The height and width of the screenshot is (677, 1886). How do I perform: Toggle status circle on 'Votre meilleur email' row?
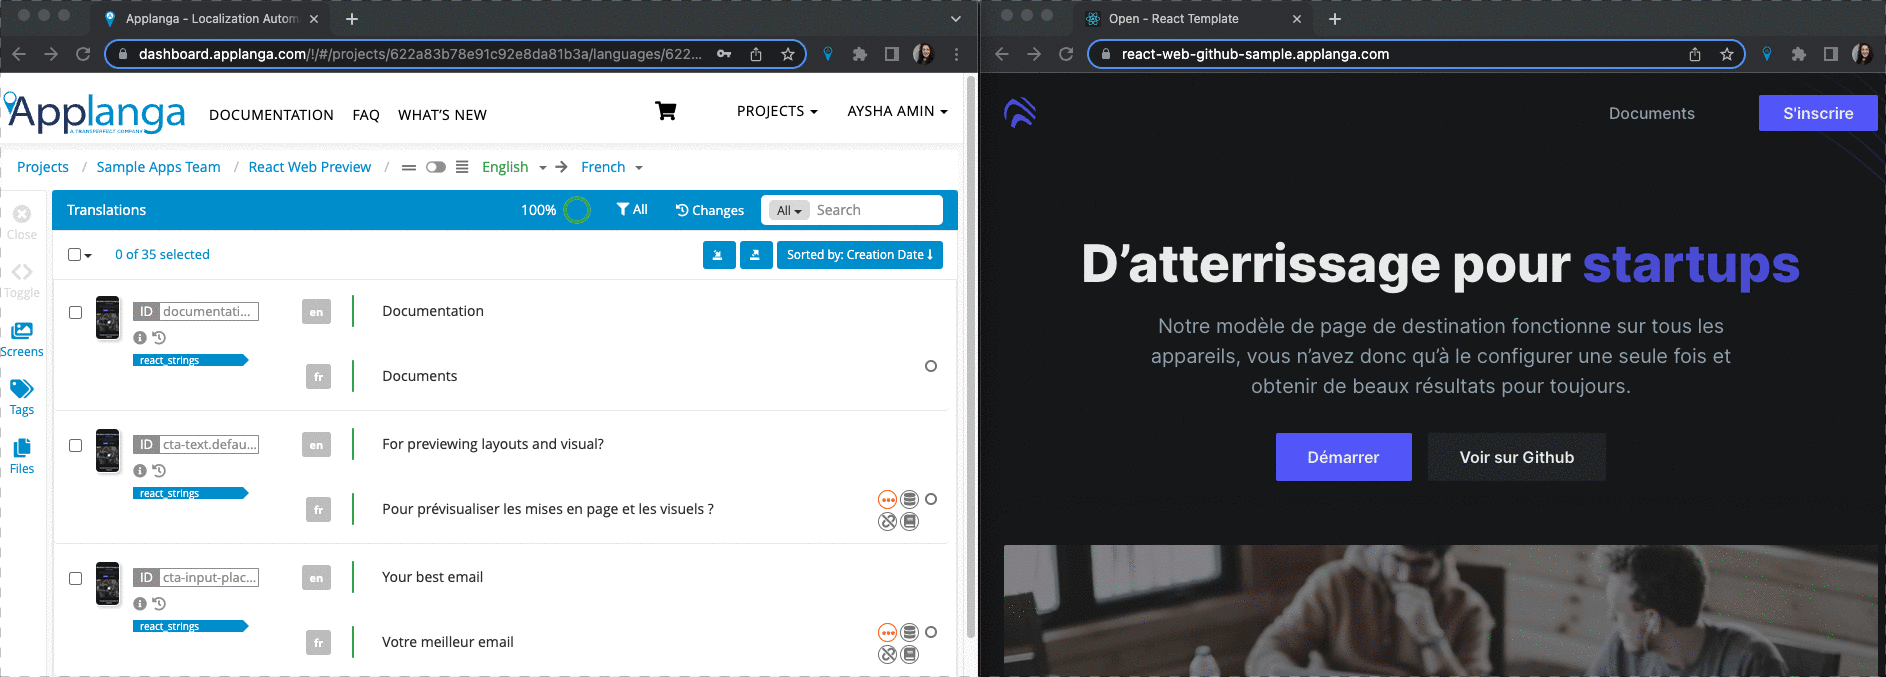pos(931,632)
